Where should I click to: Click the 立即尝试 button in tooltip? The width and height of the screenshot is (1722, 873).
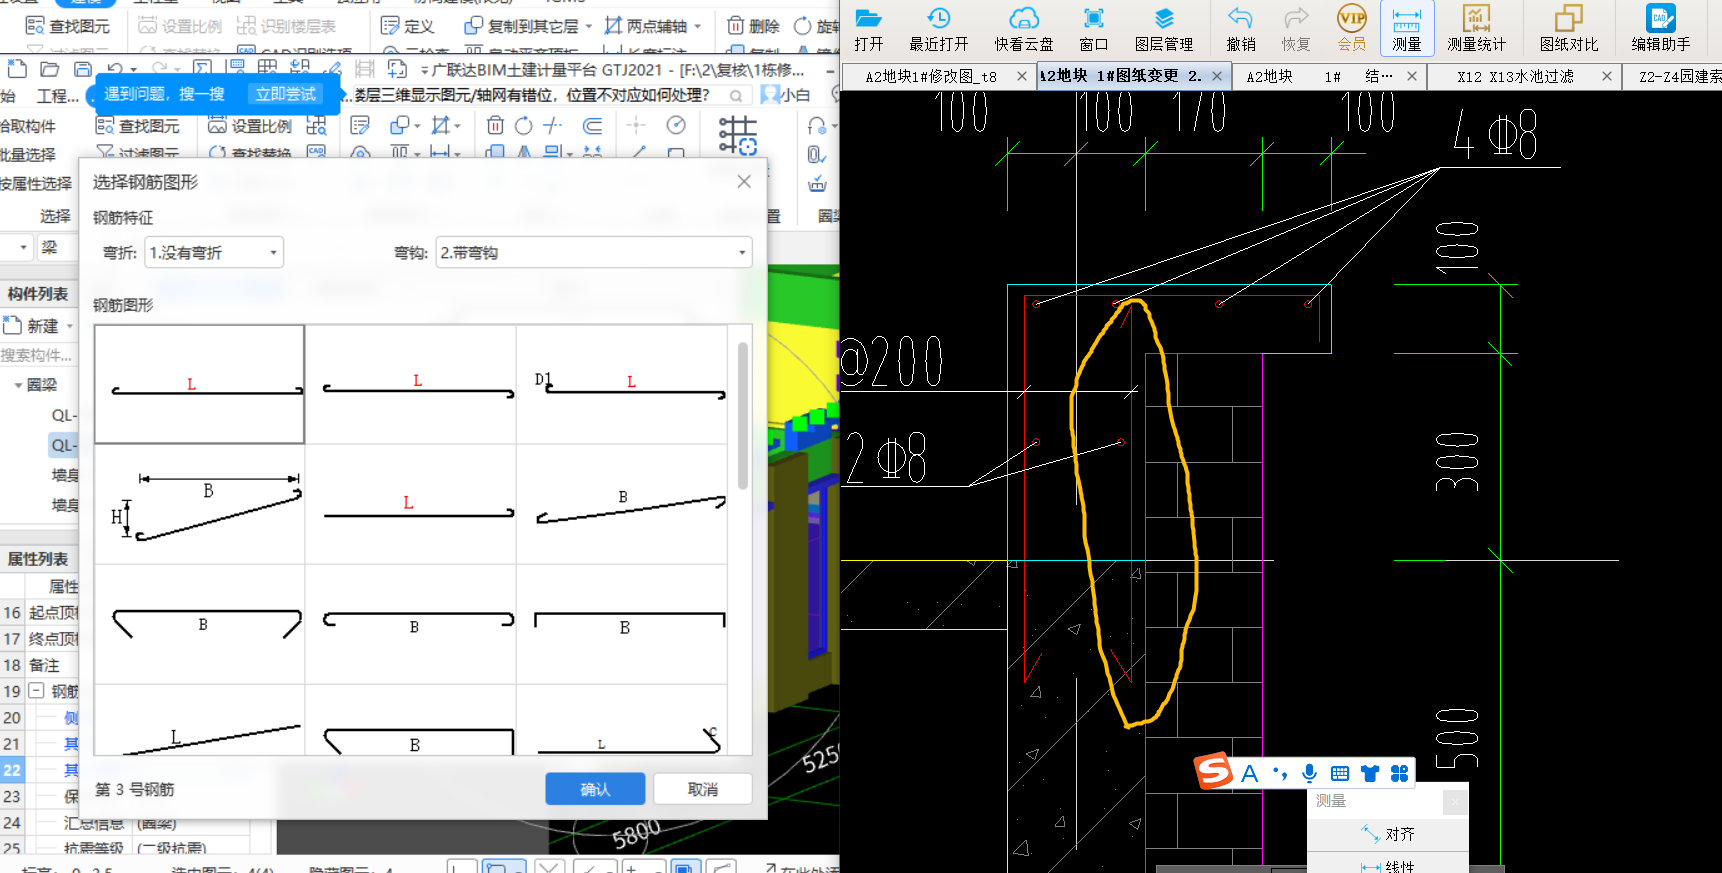(286, 94)
